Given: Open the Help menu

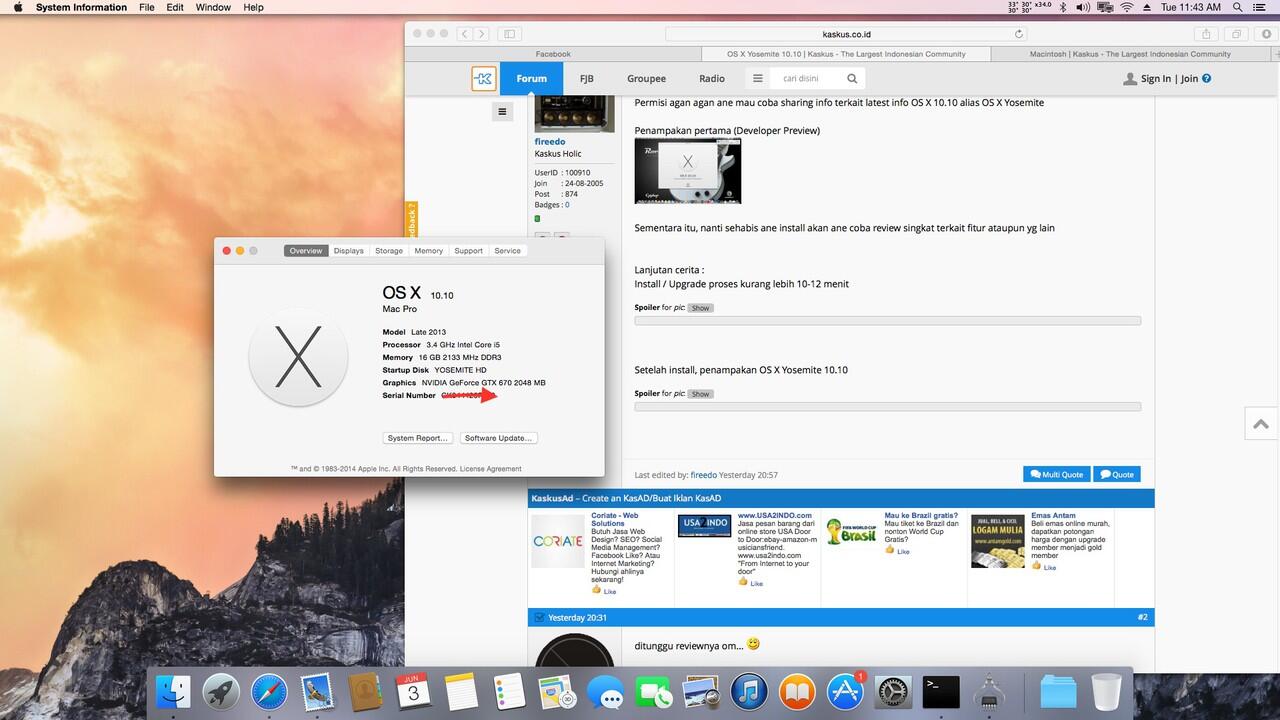Looking at the screenshot, I should tap(254, 7).
